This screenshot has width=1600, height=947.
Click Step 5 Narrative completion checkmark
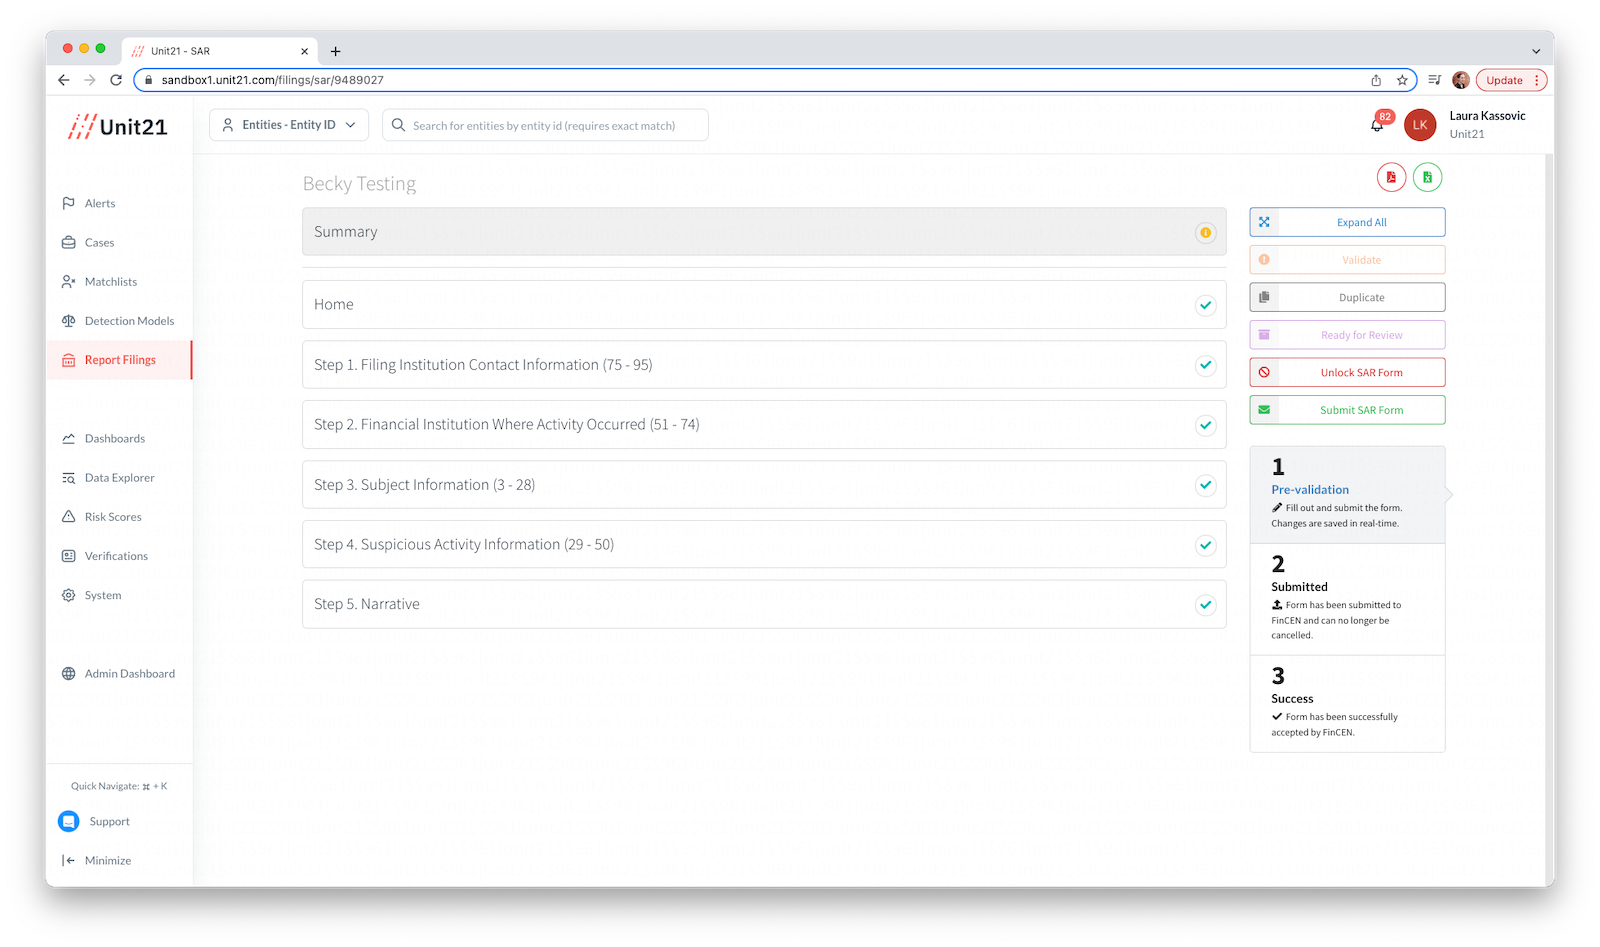pos(1206,605)
